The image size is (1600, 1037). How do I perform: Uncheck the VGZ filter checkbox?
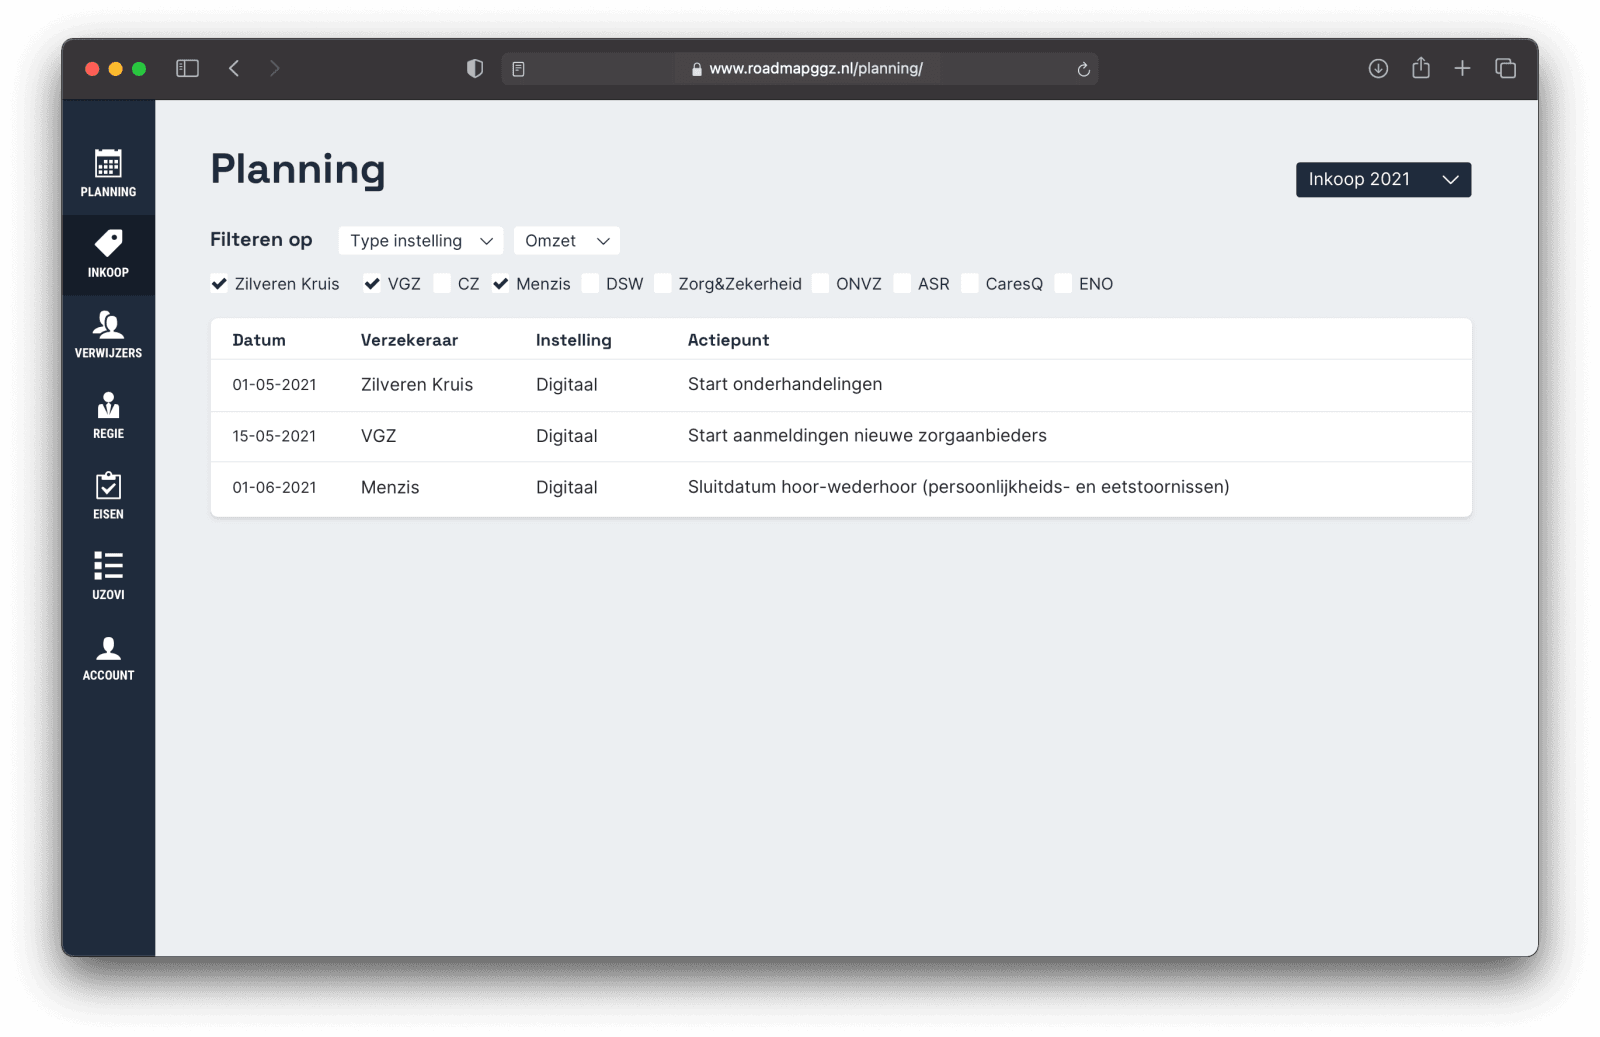click(x=372, y=284)
